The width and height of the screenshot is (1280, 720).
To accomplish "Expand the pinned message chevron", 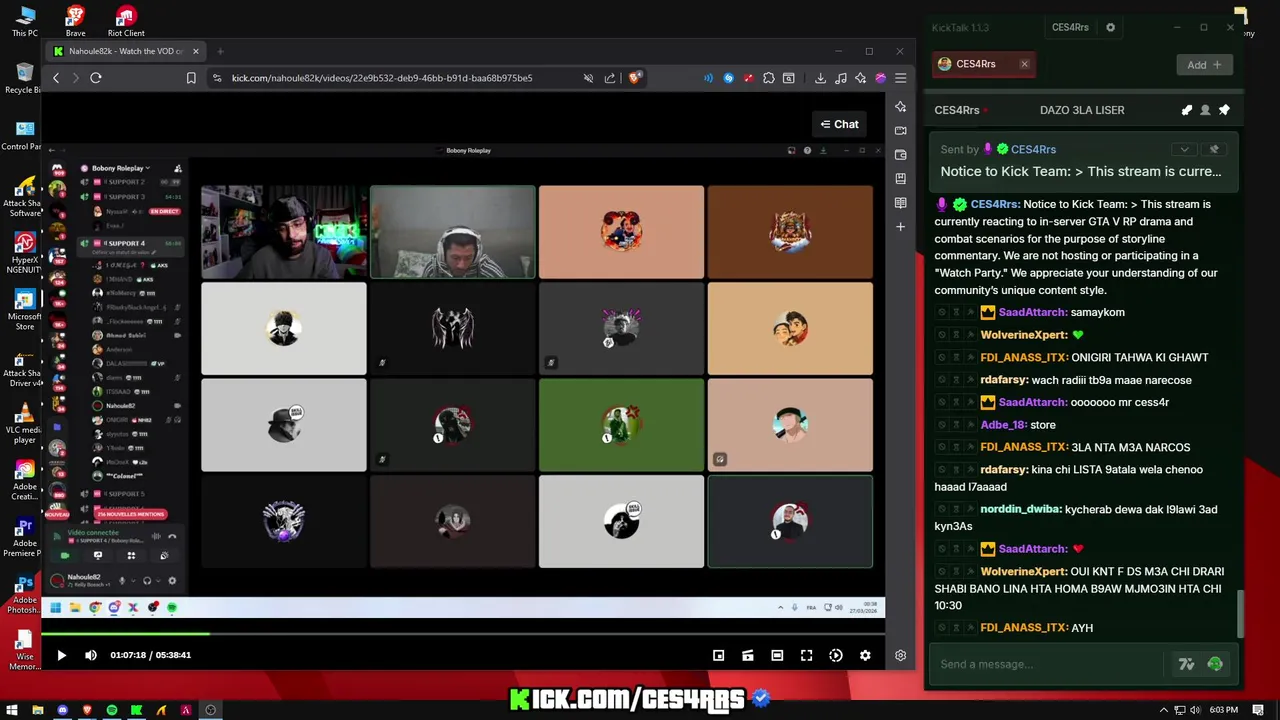I will pos(1185,149).
